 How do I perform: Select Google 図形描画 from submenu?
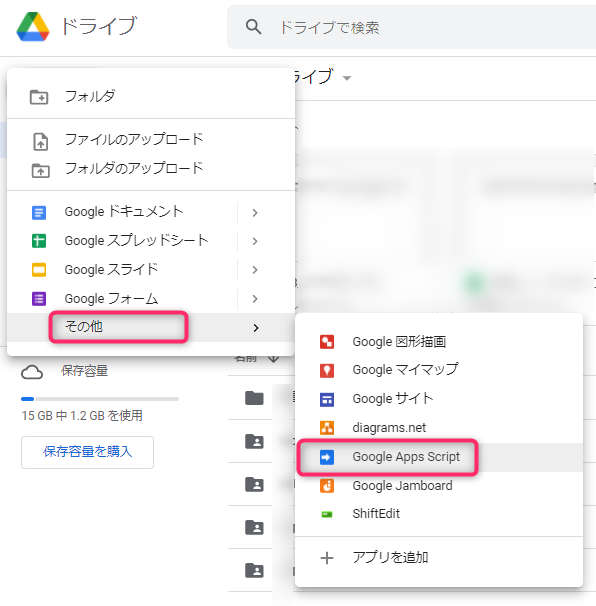click(x=439, y=342)
